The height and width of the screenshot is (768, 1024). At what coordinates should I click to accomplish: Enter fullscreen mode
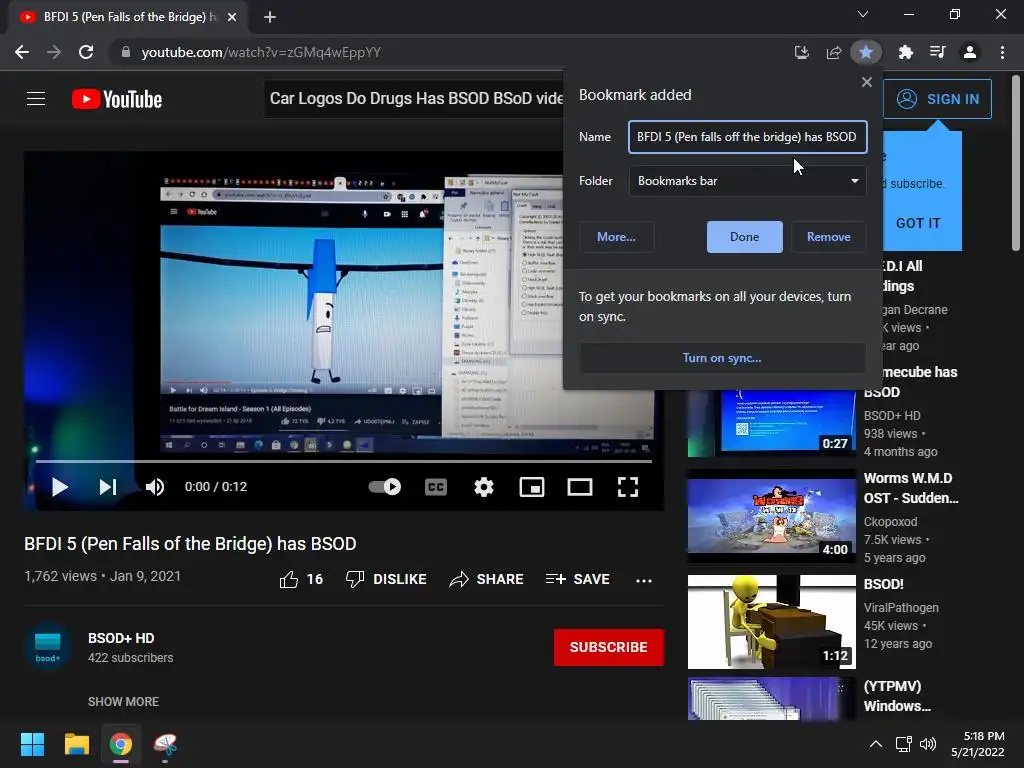(628, 487)
